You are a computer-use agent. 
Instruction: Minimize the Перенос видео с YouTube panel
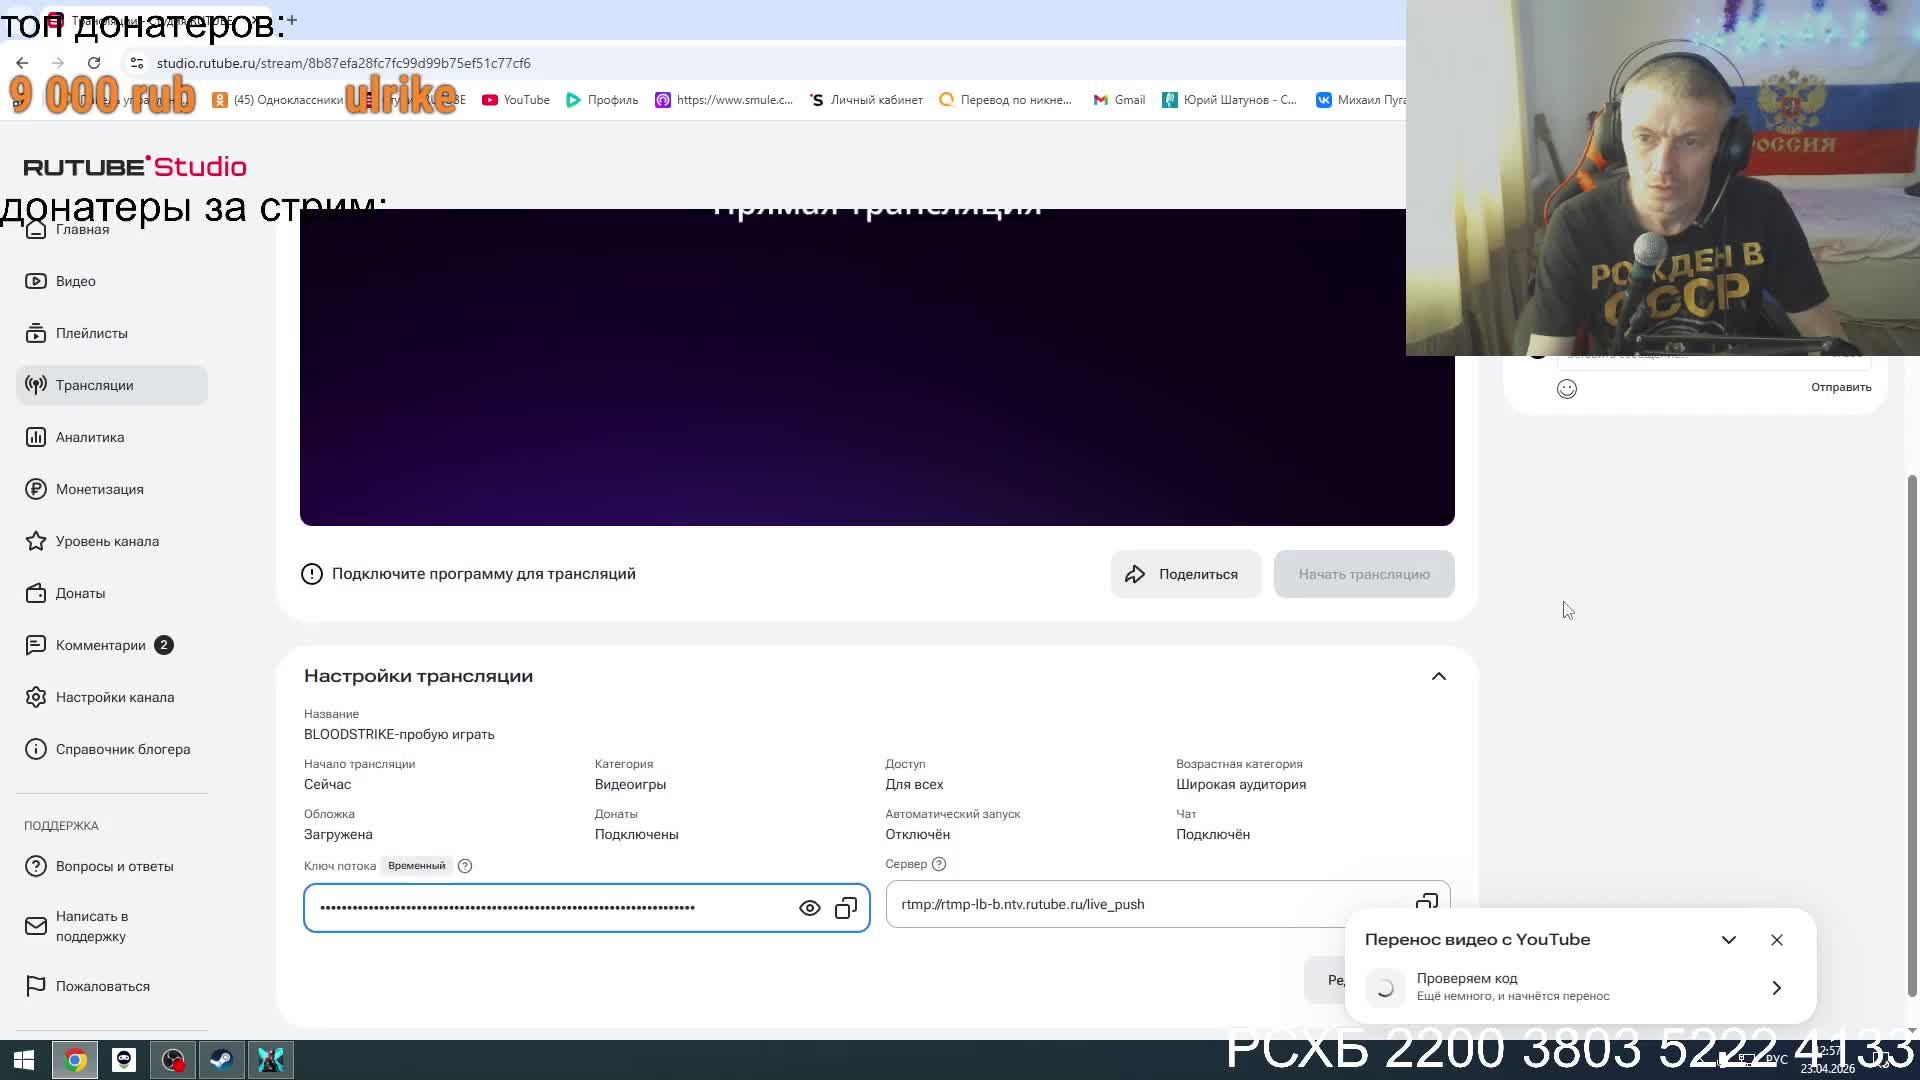[x=1728, y=940]
